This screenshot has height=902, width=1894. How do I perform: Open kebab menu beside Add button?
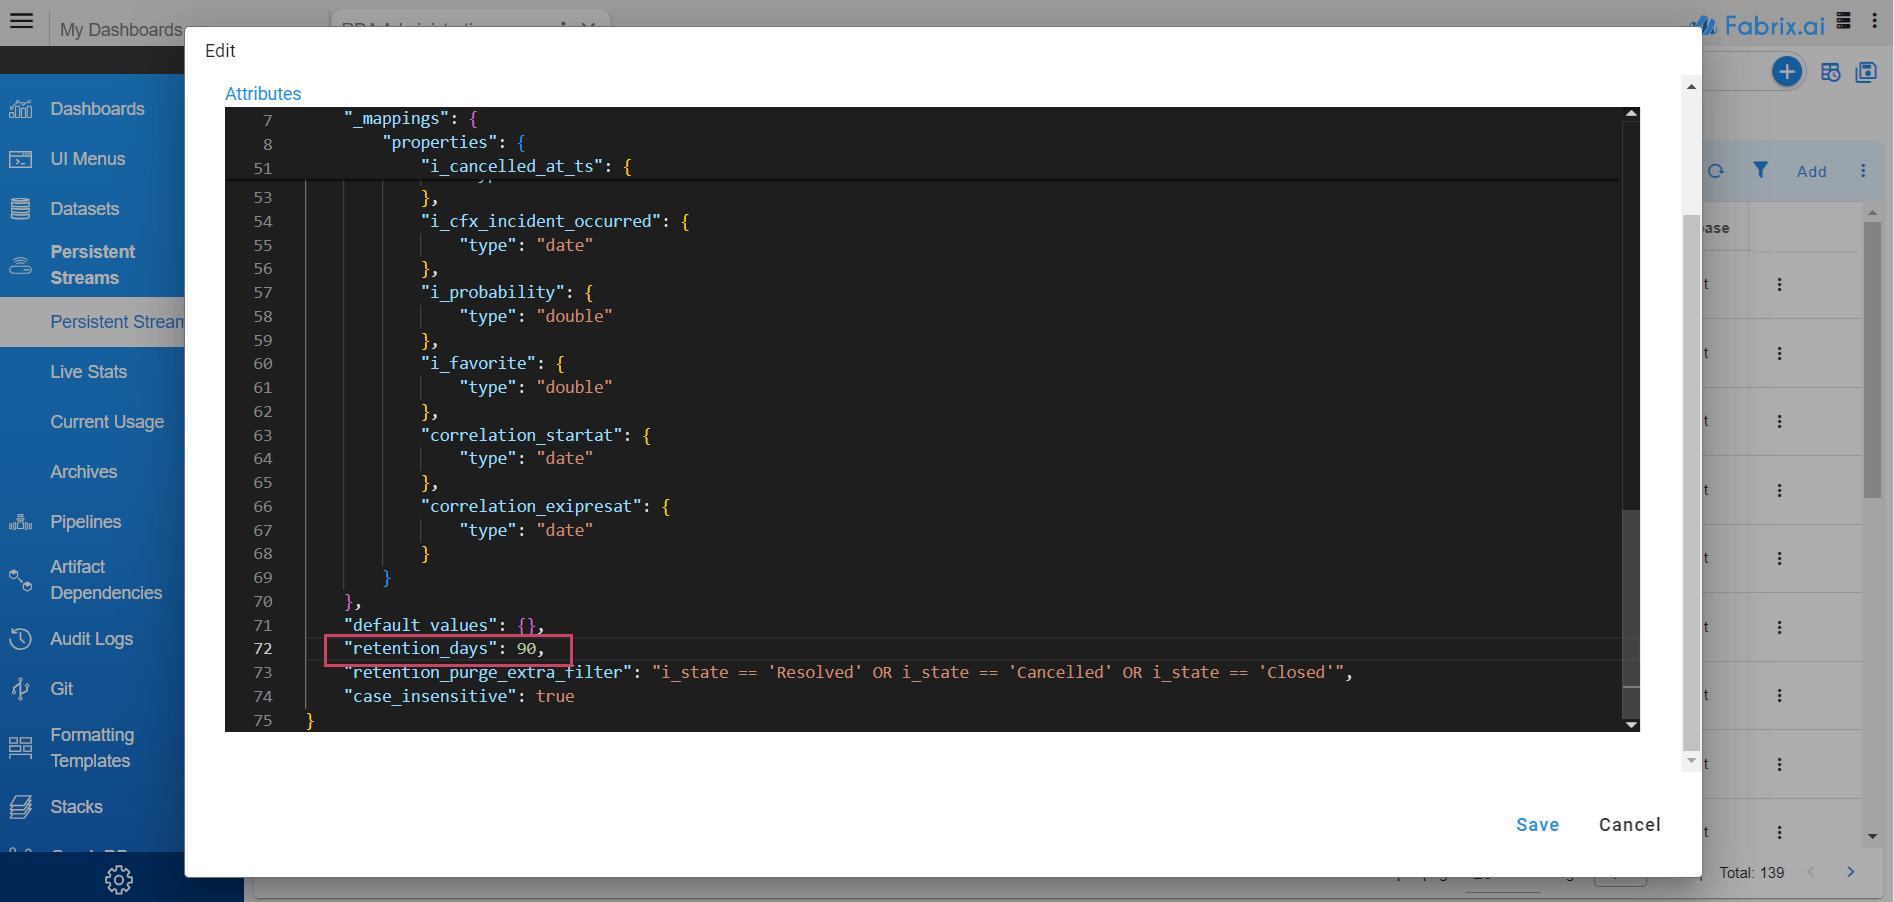coord(1863,171)
